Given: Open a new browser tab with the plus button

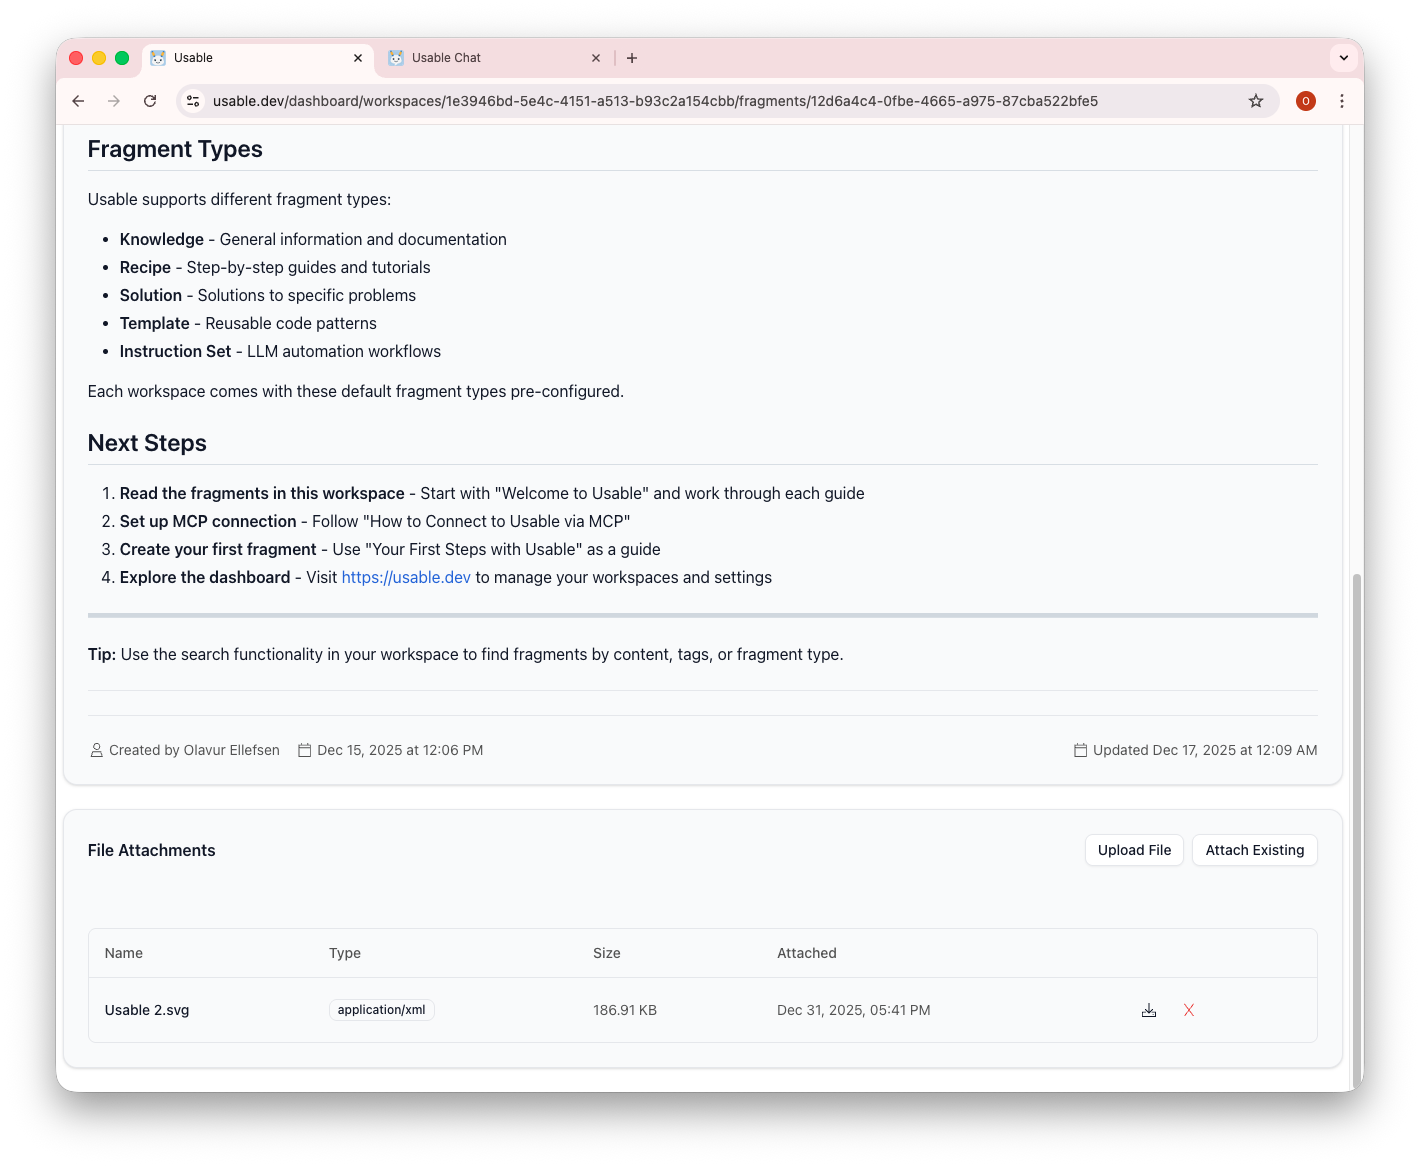Looking at the screenshot, I should pyautogui.click(x=632, y=58).
